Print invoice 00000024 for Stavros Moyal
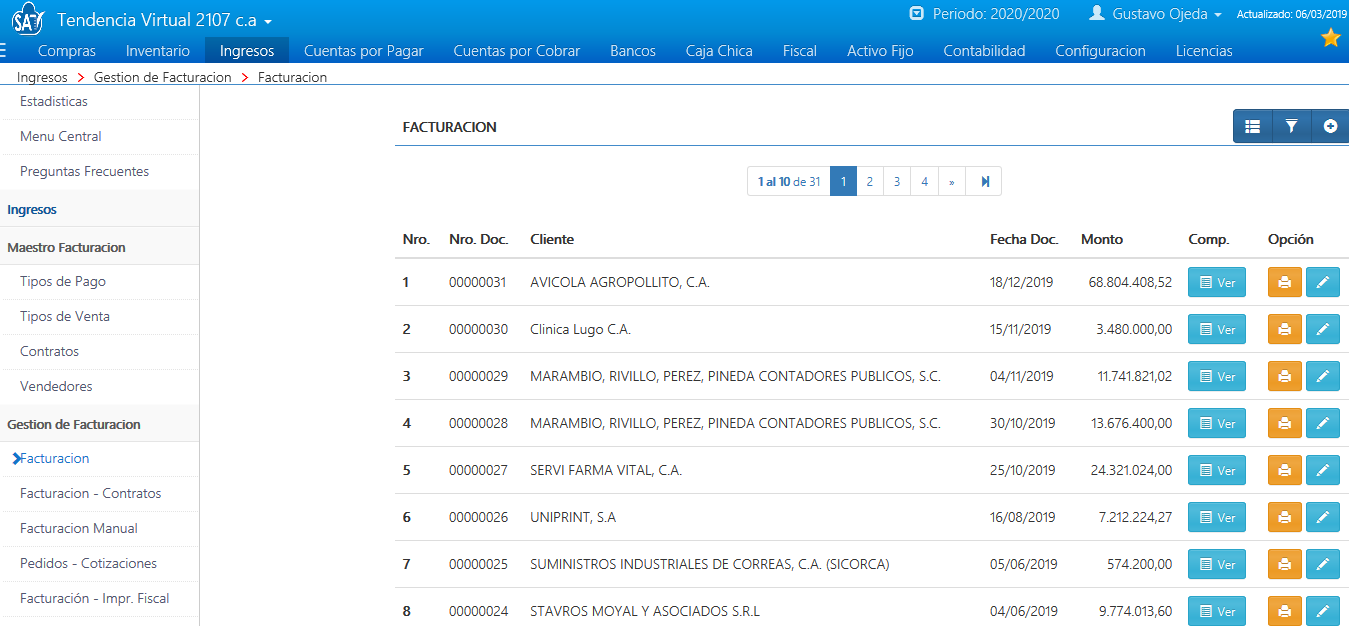The width and height of the screenshot is (1349, 626). point(1285,612)
